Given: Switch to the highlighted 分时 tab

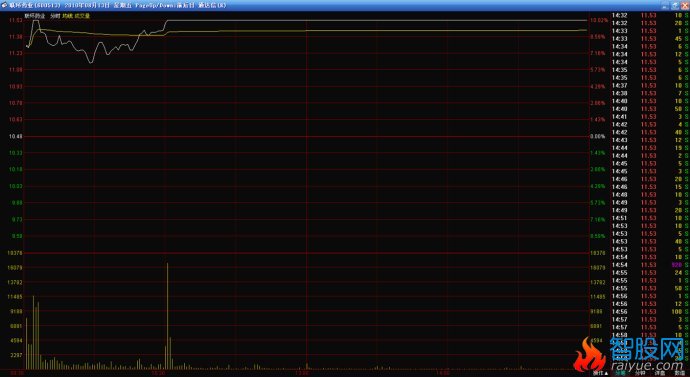Looking at the screenshot, I should 620,373.
